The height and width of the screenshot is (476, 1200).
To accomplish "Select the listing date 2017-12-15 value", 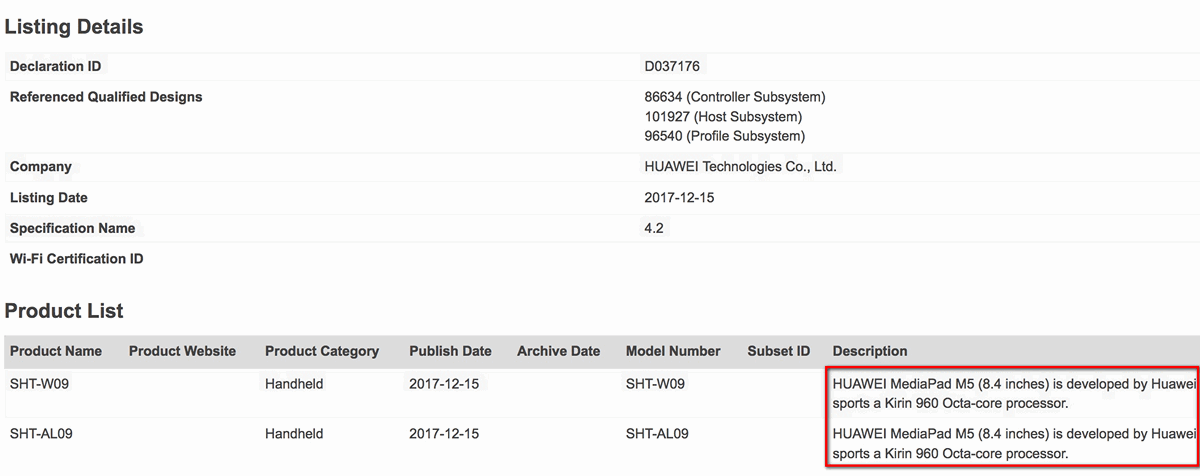I will coord(680,198).
